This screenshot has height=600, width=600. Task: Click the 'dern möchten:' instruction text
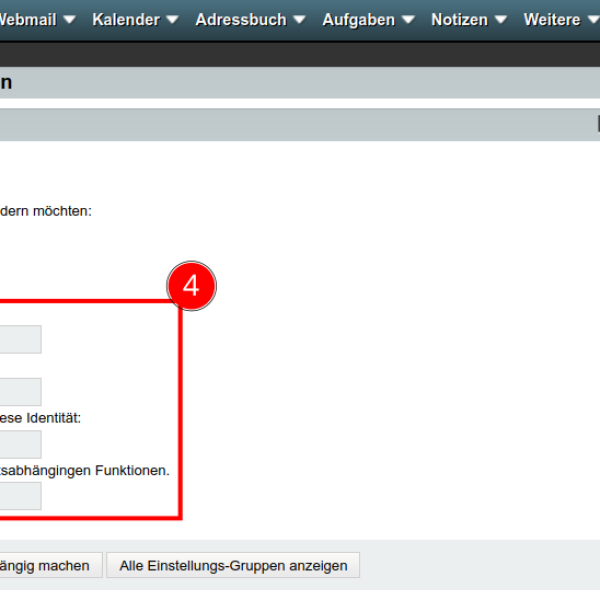click(x=46, y=211)
